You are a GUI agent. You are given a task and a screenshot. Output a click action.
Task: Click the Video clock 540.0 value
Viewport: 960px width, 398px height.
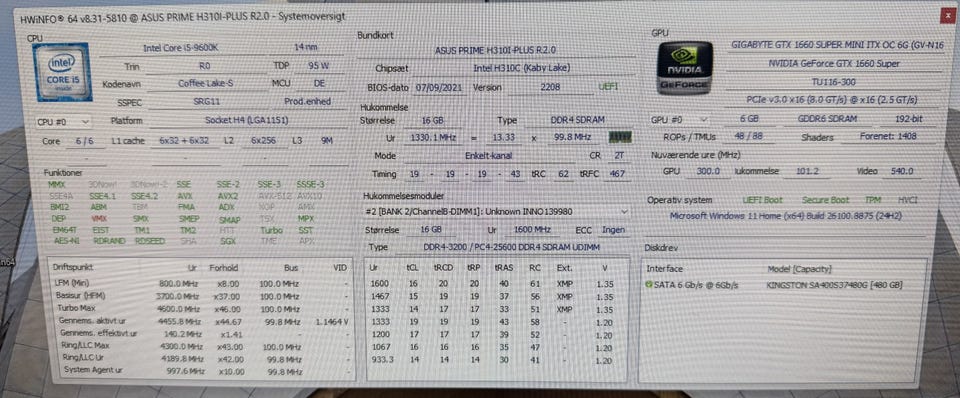tap(901, 171)
